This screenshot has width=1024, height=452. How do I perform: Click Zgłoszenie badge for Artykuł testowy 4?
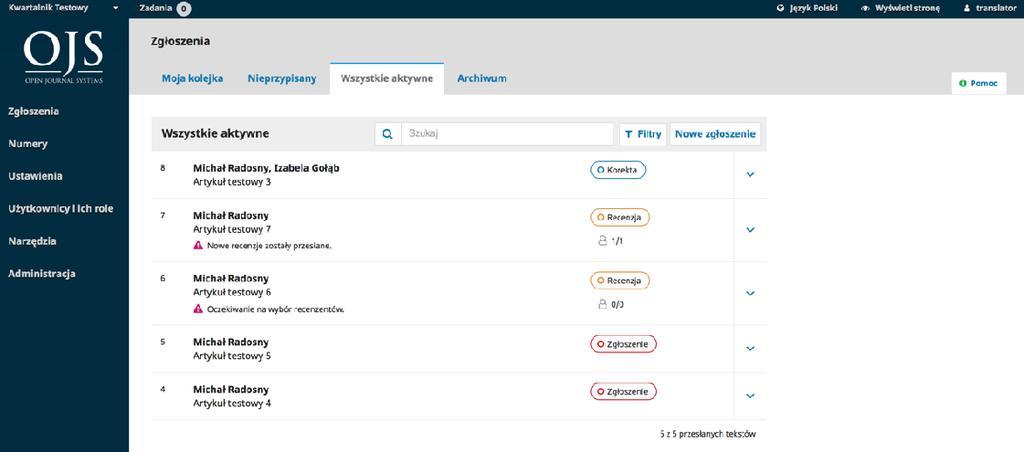coord(623,391)
